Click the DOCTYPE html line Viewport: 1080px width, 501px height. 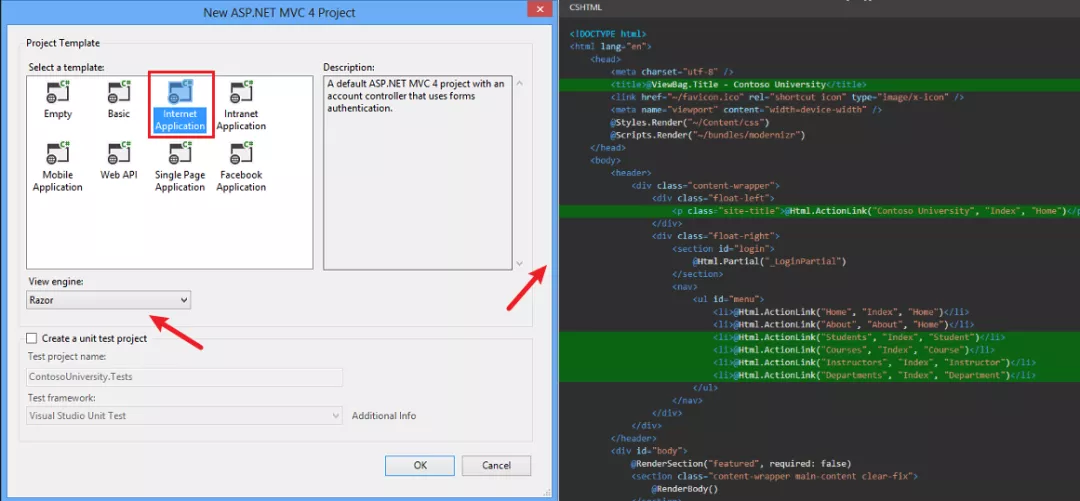608,33
